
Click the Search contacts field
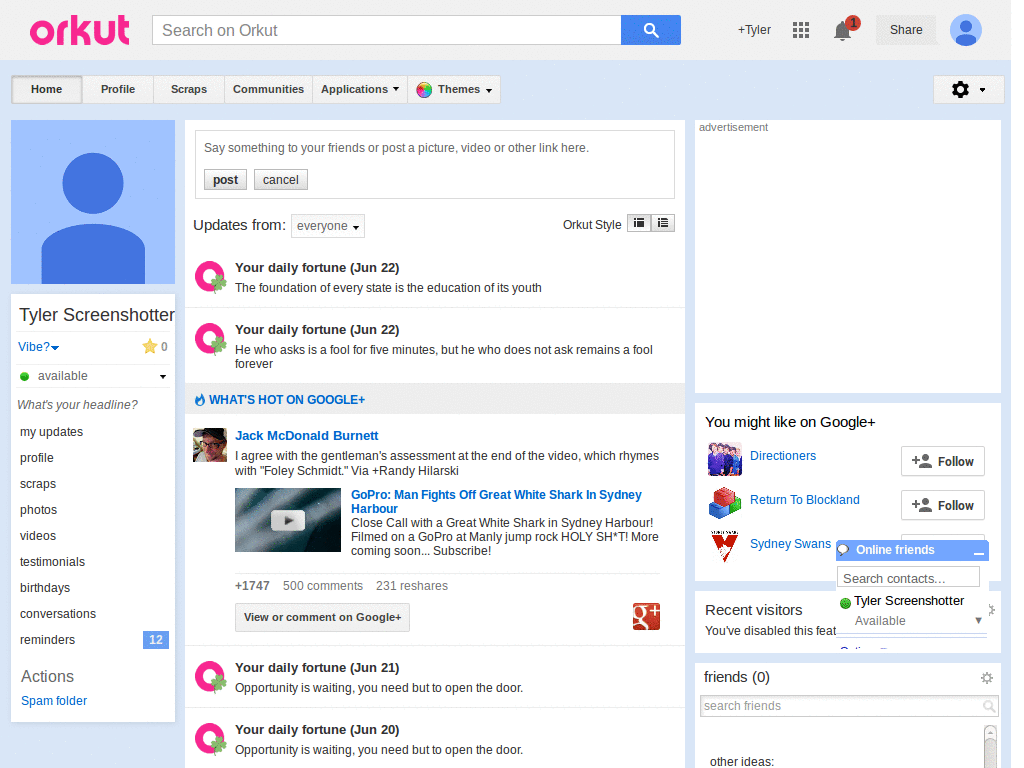908,578
